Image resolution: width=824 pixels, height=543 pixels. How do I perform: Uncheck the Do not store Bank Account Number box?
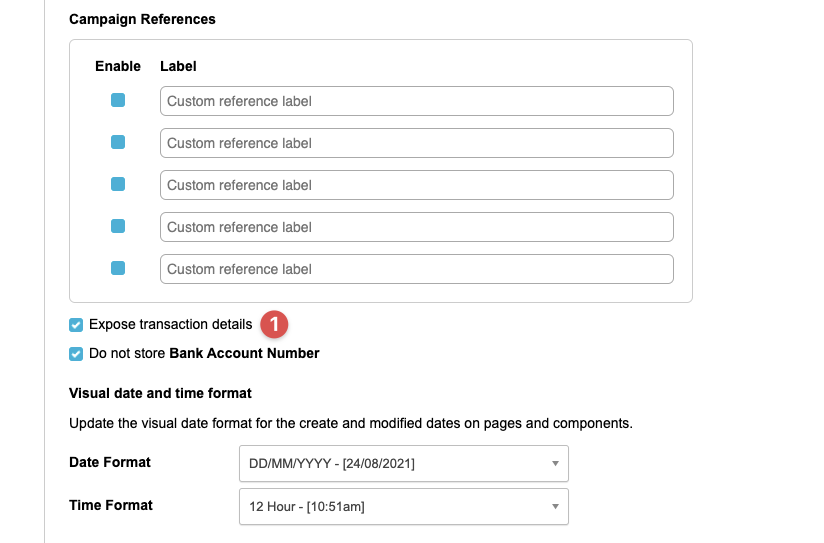coord(76,354)
